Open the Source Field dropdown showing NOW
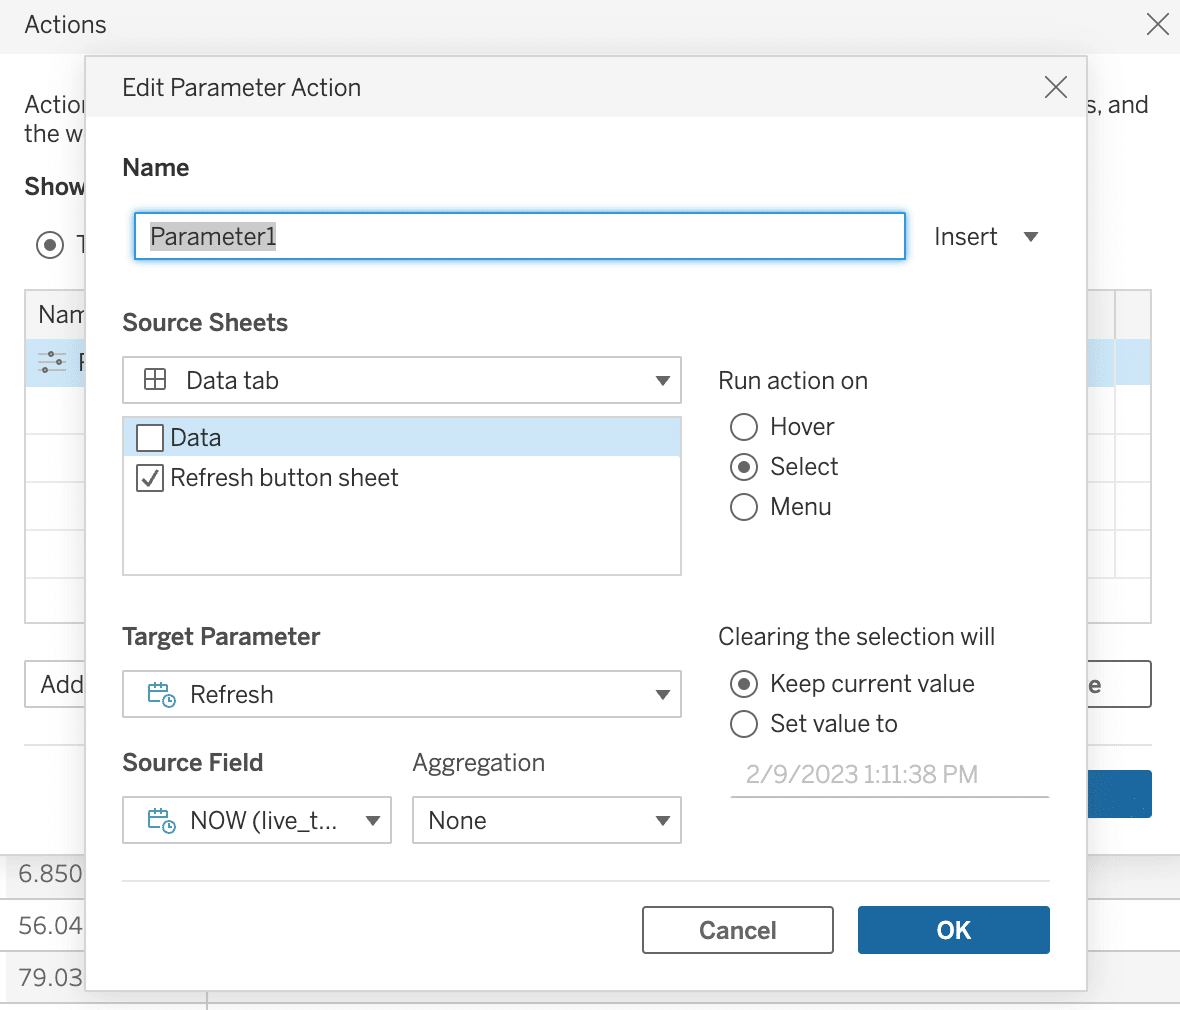Image resolution: width=1180 pixels, height=1010 pixels. (x=372, y=820)
